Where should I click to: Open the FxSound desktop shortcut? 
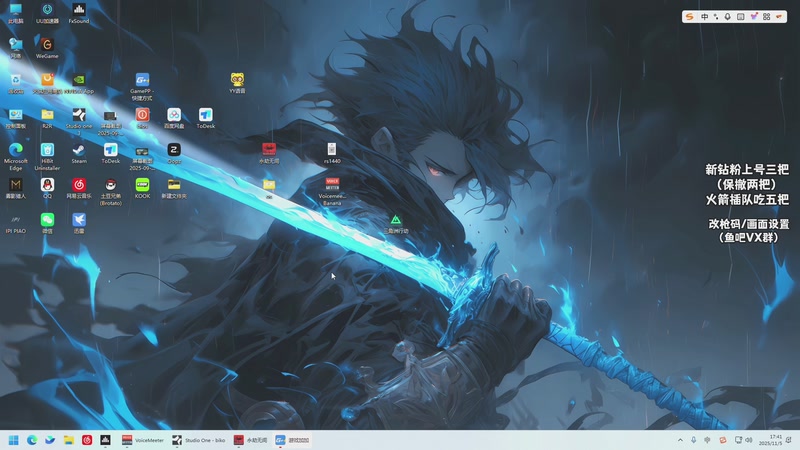(79, 13)
